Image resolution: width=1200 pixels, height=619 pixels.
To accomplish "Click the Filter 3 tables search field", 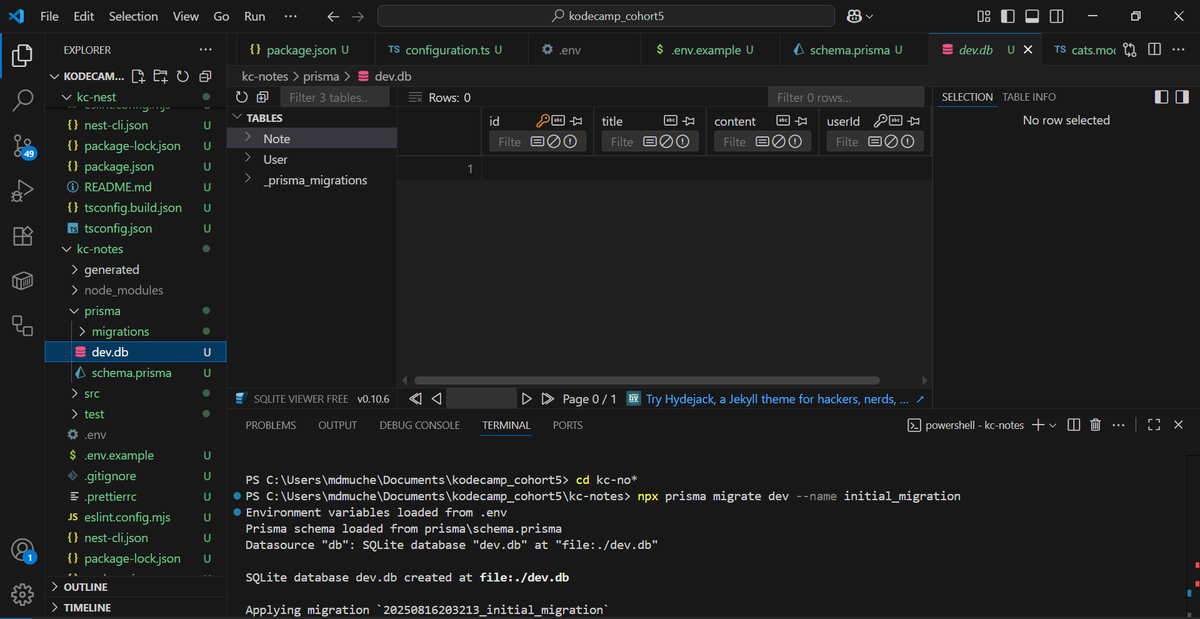I will pyautogui.click(x=337, y=97).
